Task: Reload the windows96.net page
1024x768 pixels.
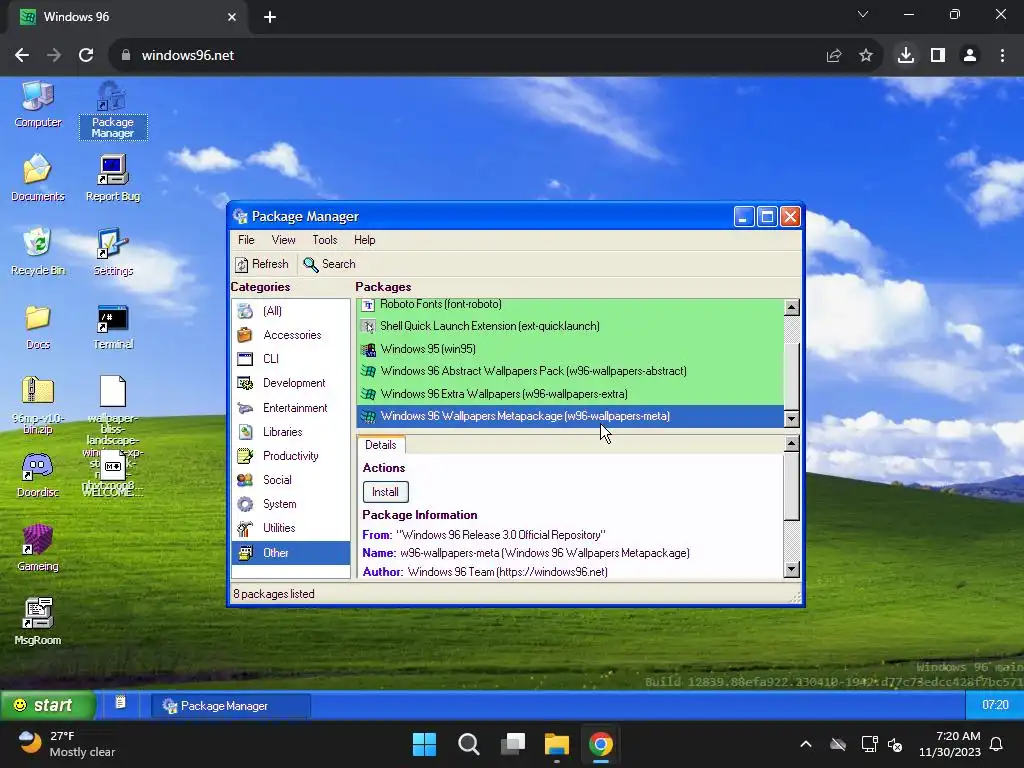Action: point(86,56)
